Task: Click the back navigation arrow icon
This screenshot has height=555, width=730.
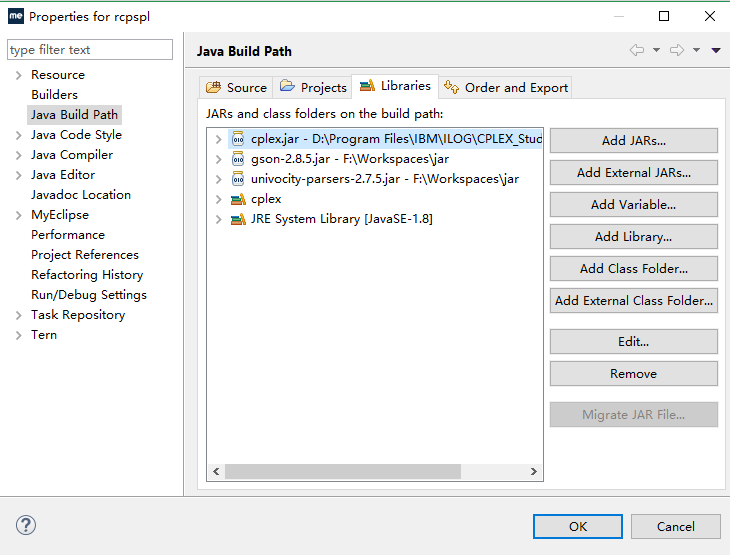Action: pos(637,51)
